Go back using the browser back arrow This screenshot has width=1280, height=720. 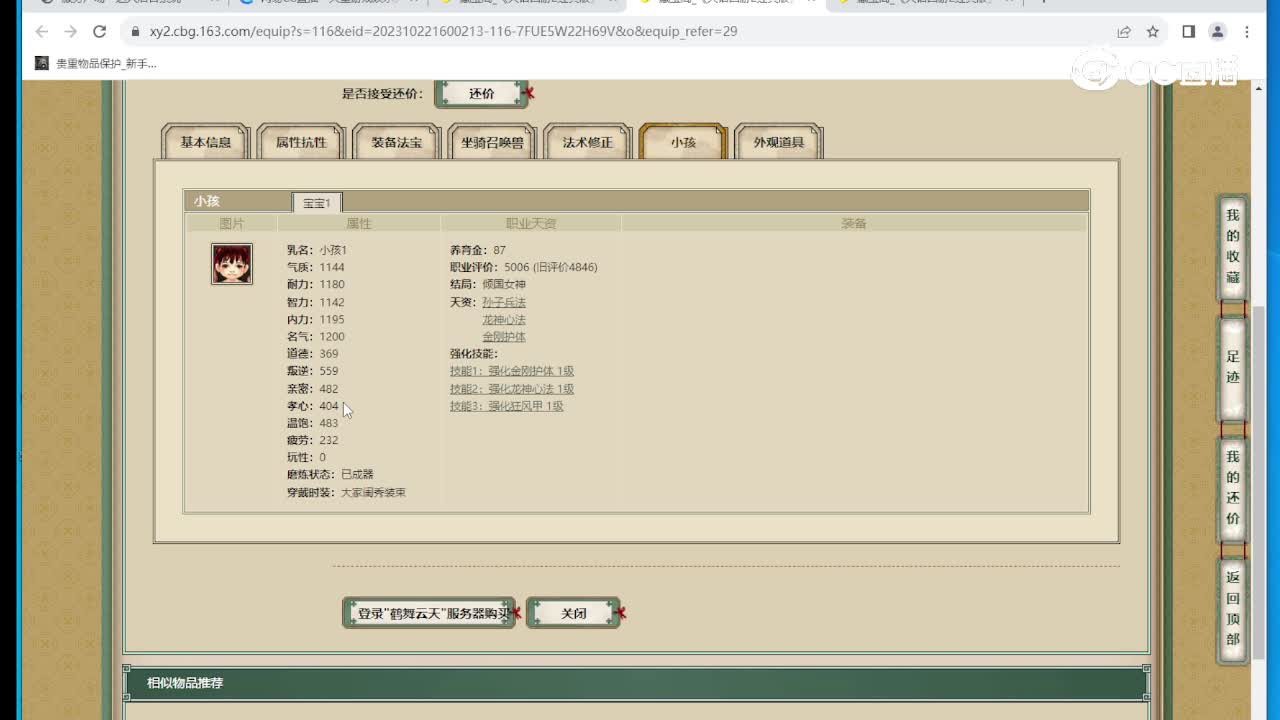coord(42,31)
